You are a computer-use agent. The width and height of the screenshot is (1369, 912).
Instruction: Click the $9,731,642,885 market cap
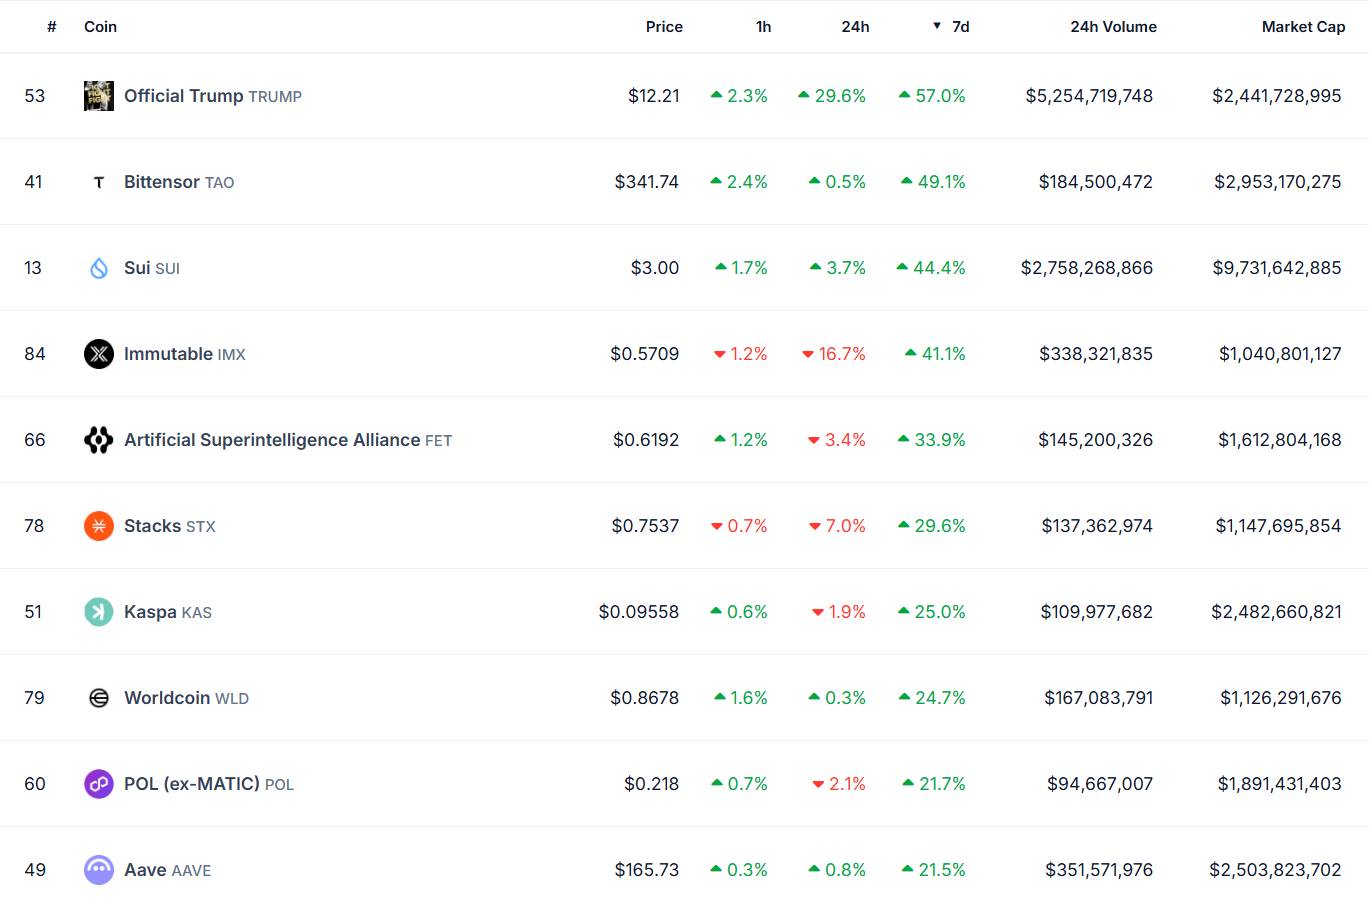point(1277,268)
